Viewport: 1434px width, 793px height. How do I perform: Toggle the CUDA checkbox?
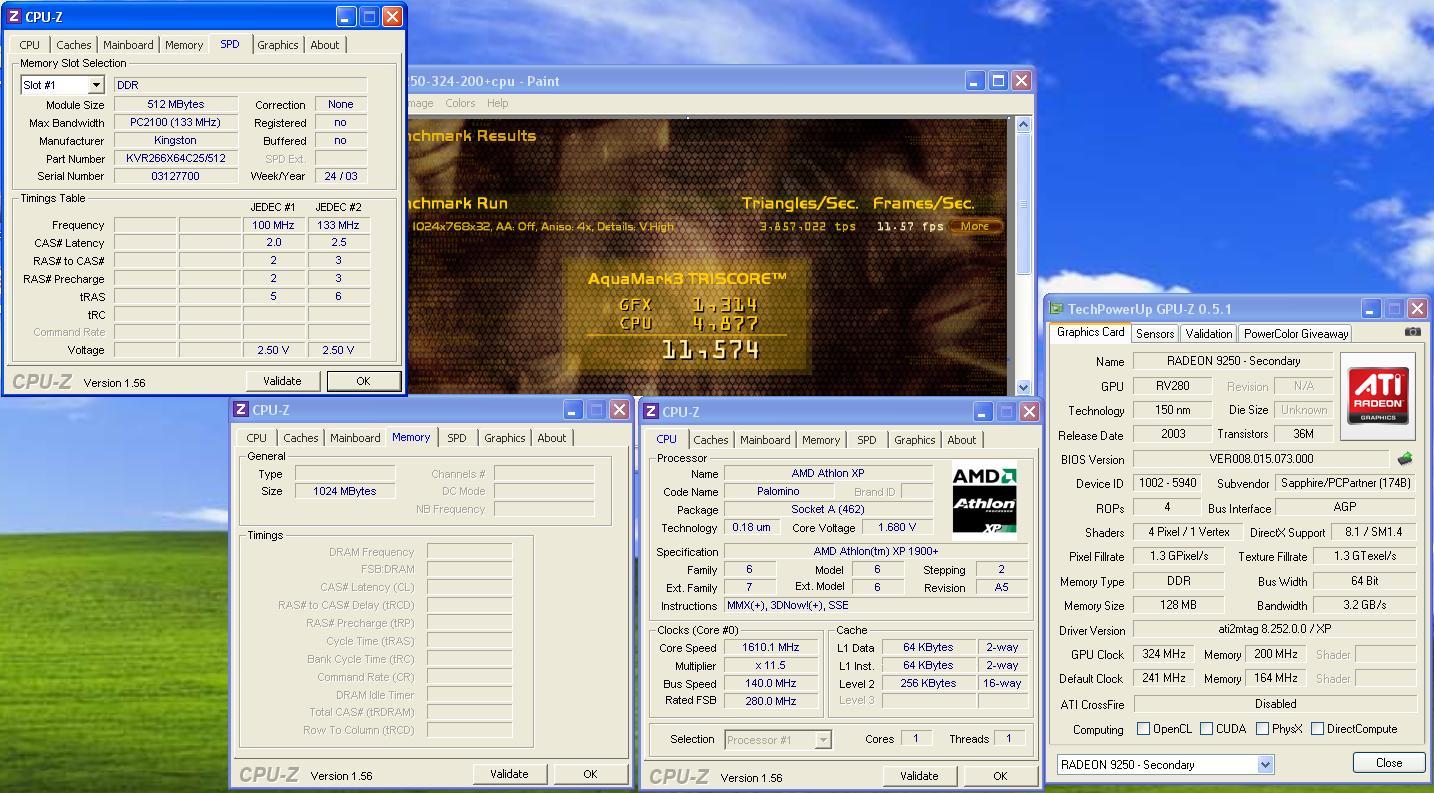pyautogui.click(x=1206, y=729)
